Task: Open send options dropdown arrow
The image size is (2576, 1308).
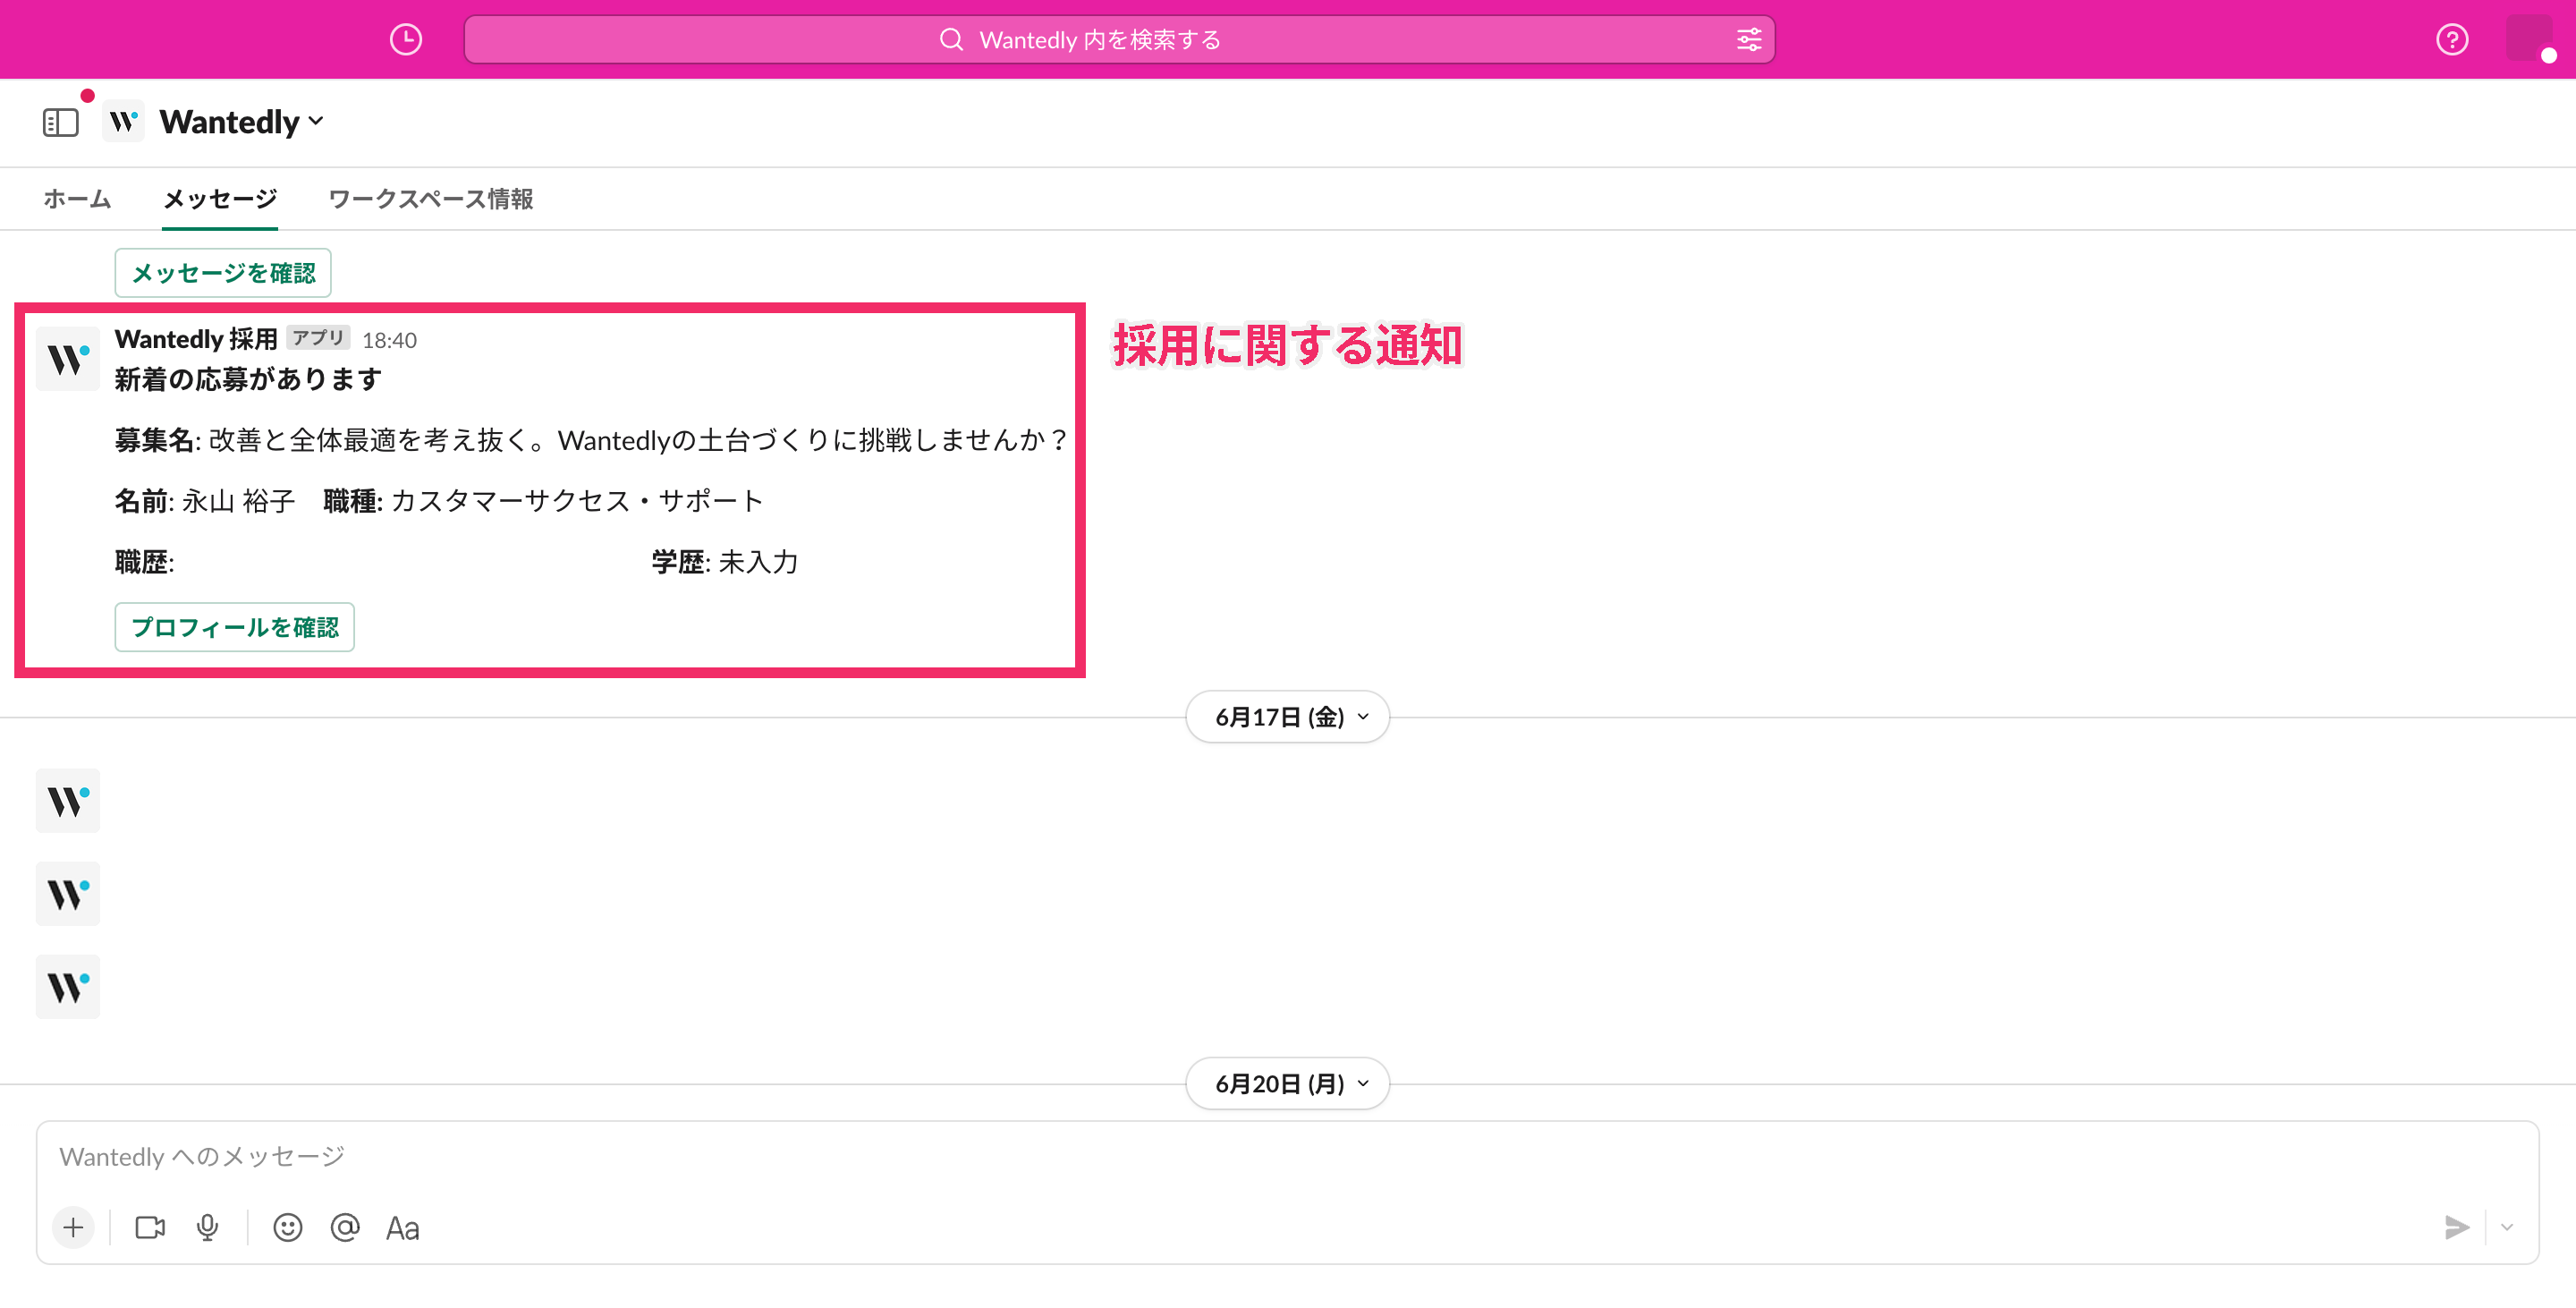Action: [2506, 1227]
